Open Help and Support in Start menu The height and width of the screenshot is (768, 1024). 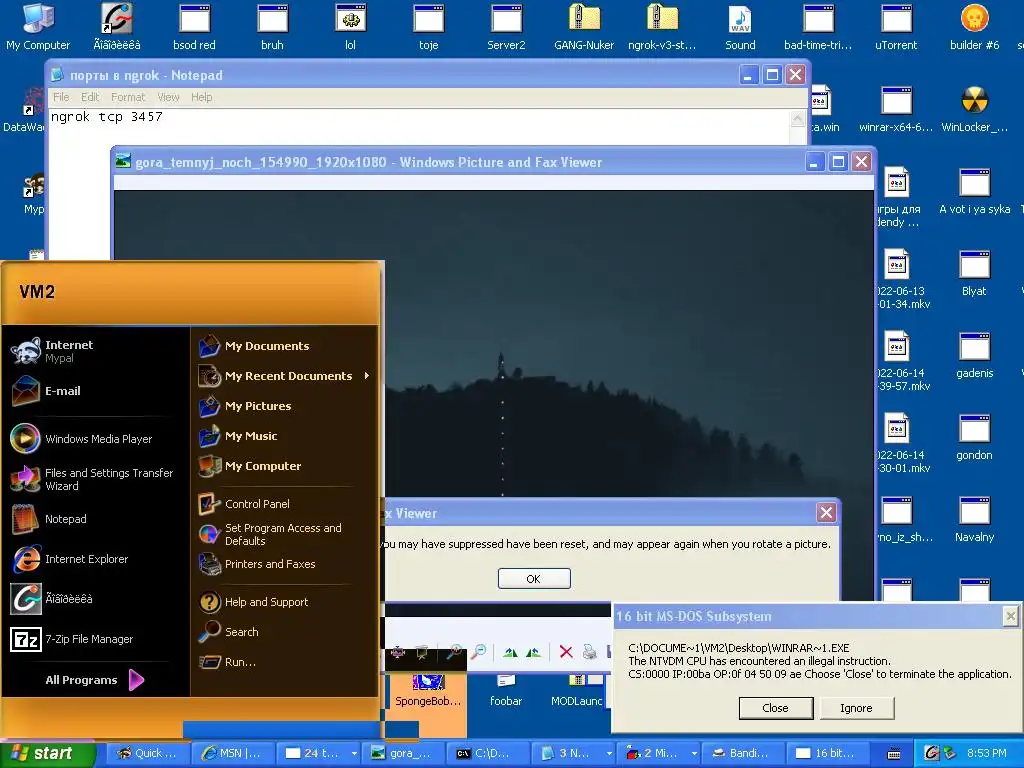(285, 602)
